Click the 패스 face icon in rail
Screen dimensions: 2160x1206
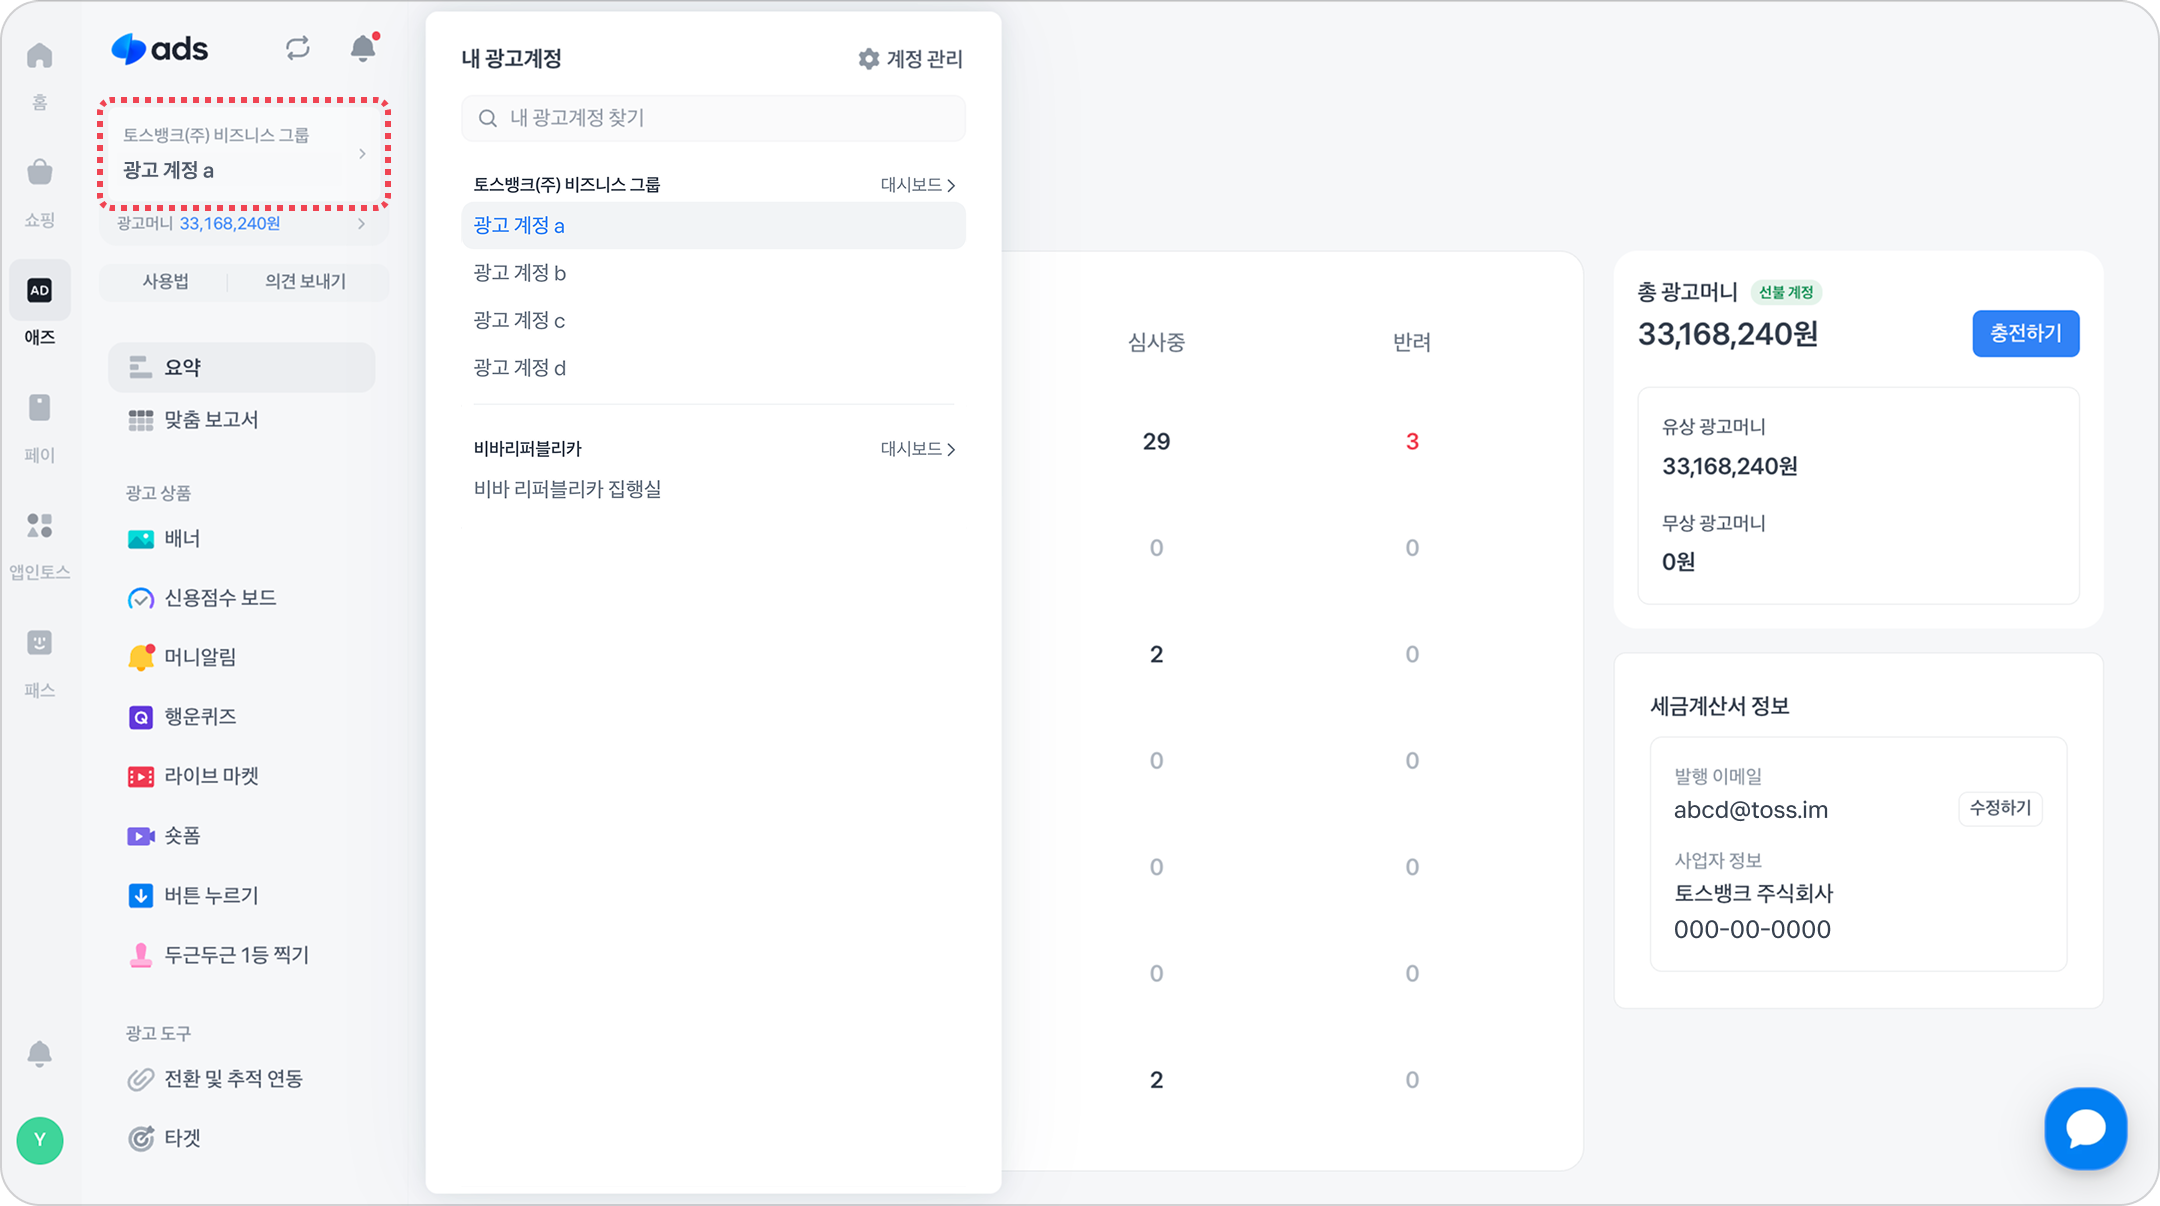coord(40,643)
